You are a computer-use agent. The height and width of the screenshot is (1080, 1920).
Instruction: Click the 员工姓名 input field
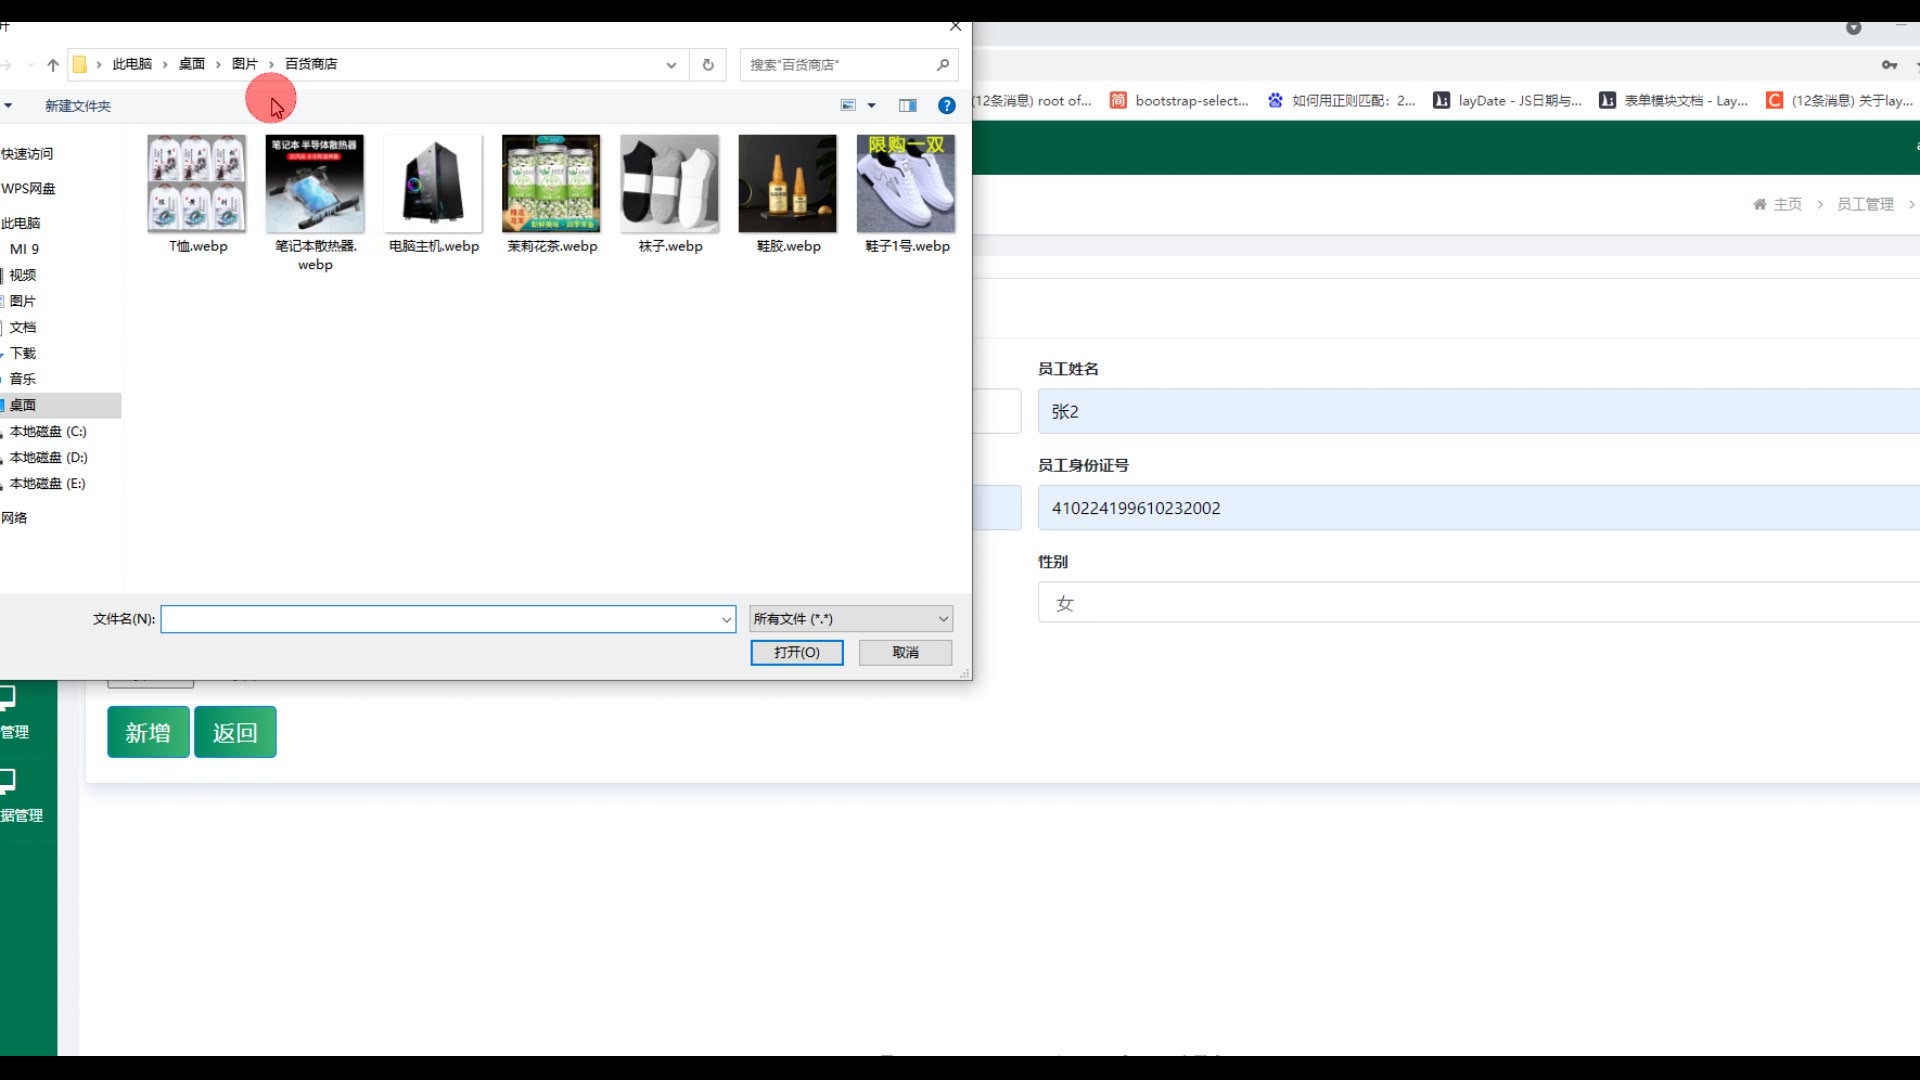pos(1478,412)
